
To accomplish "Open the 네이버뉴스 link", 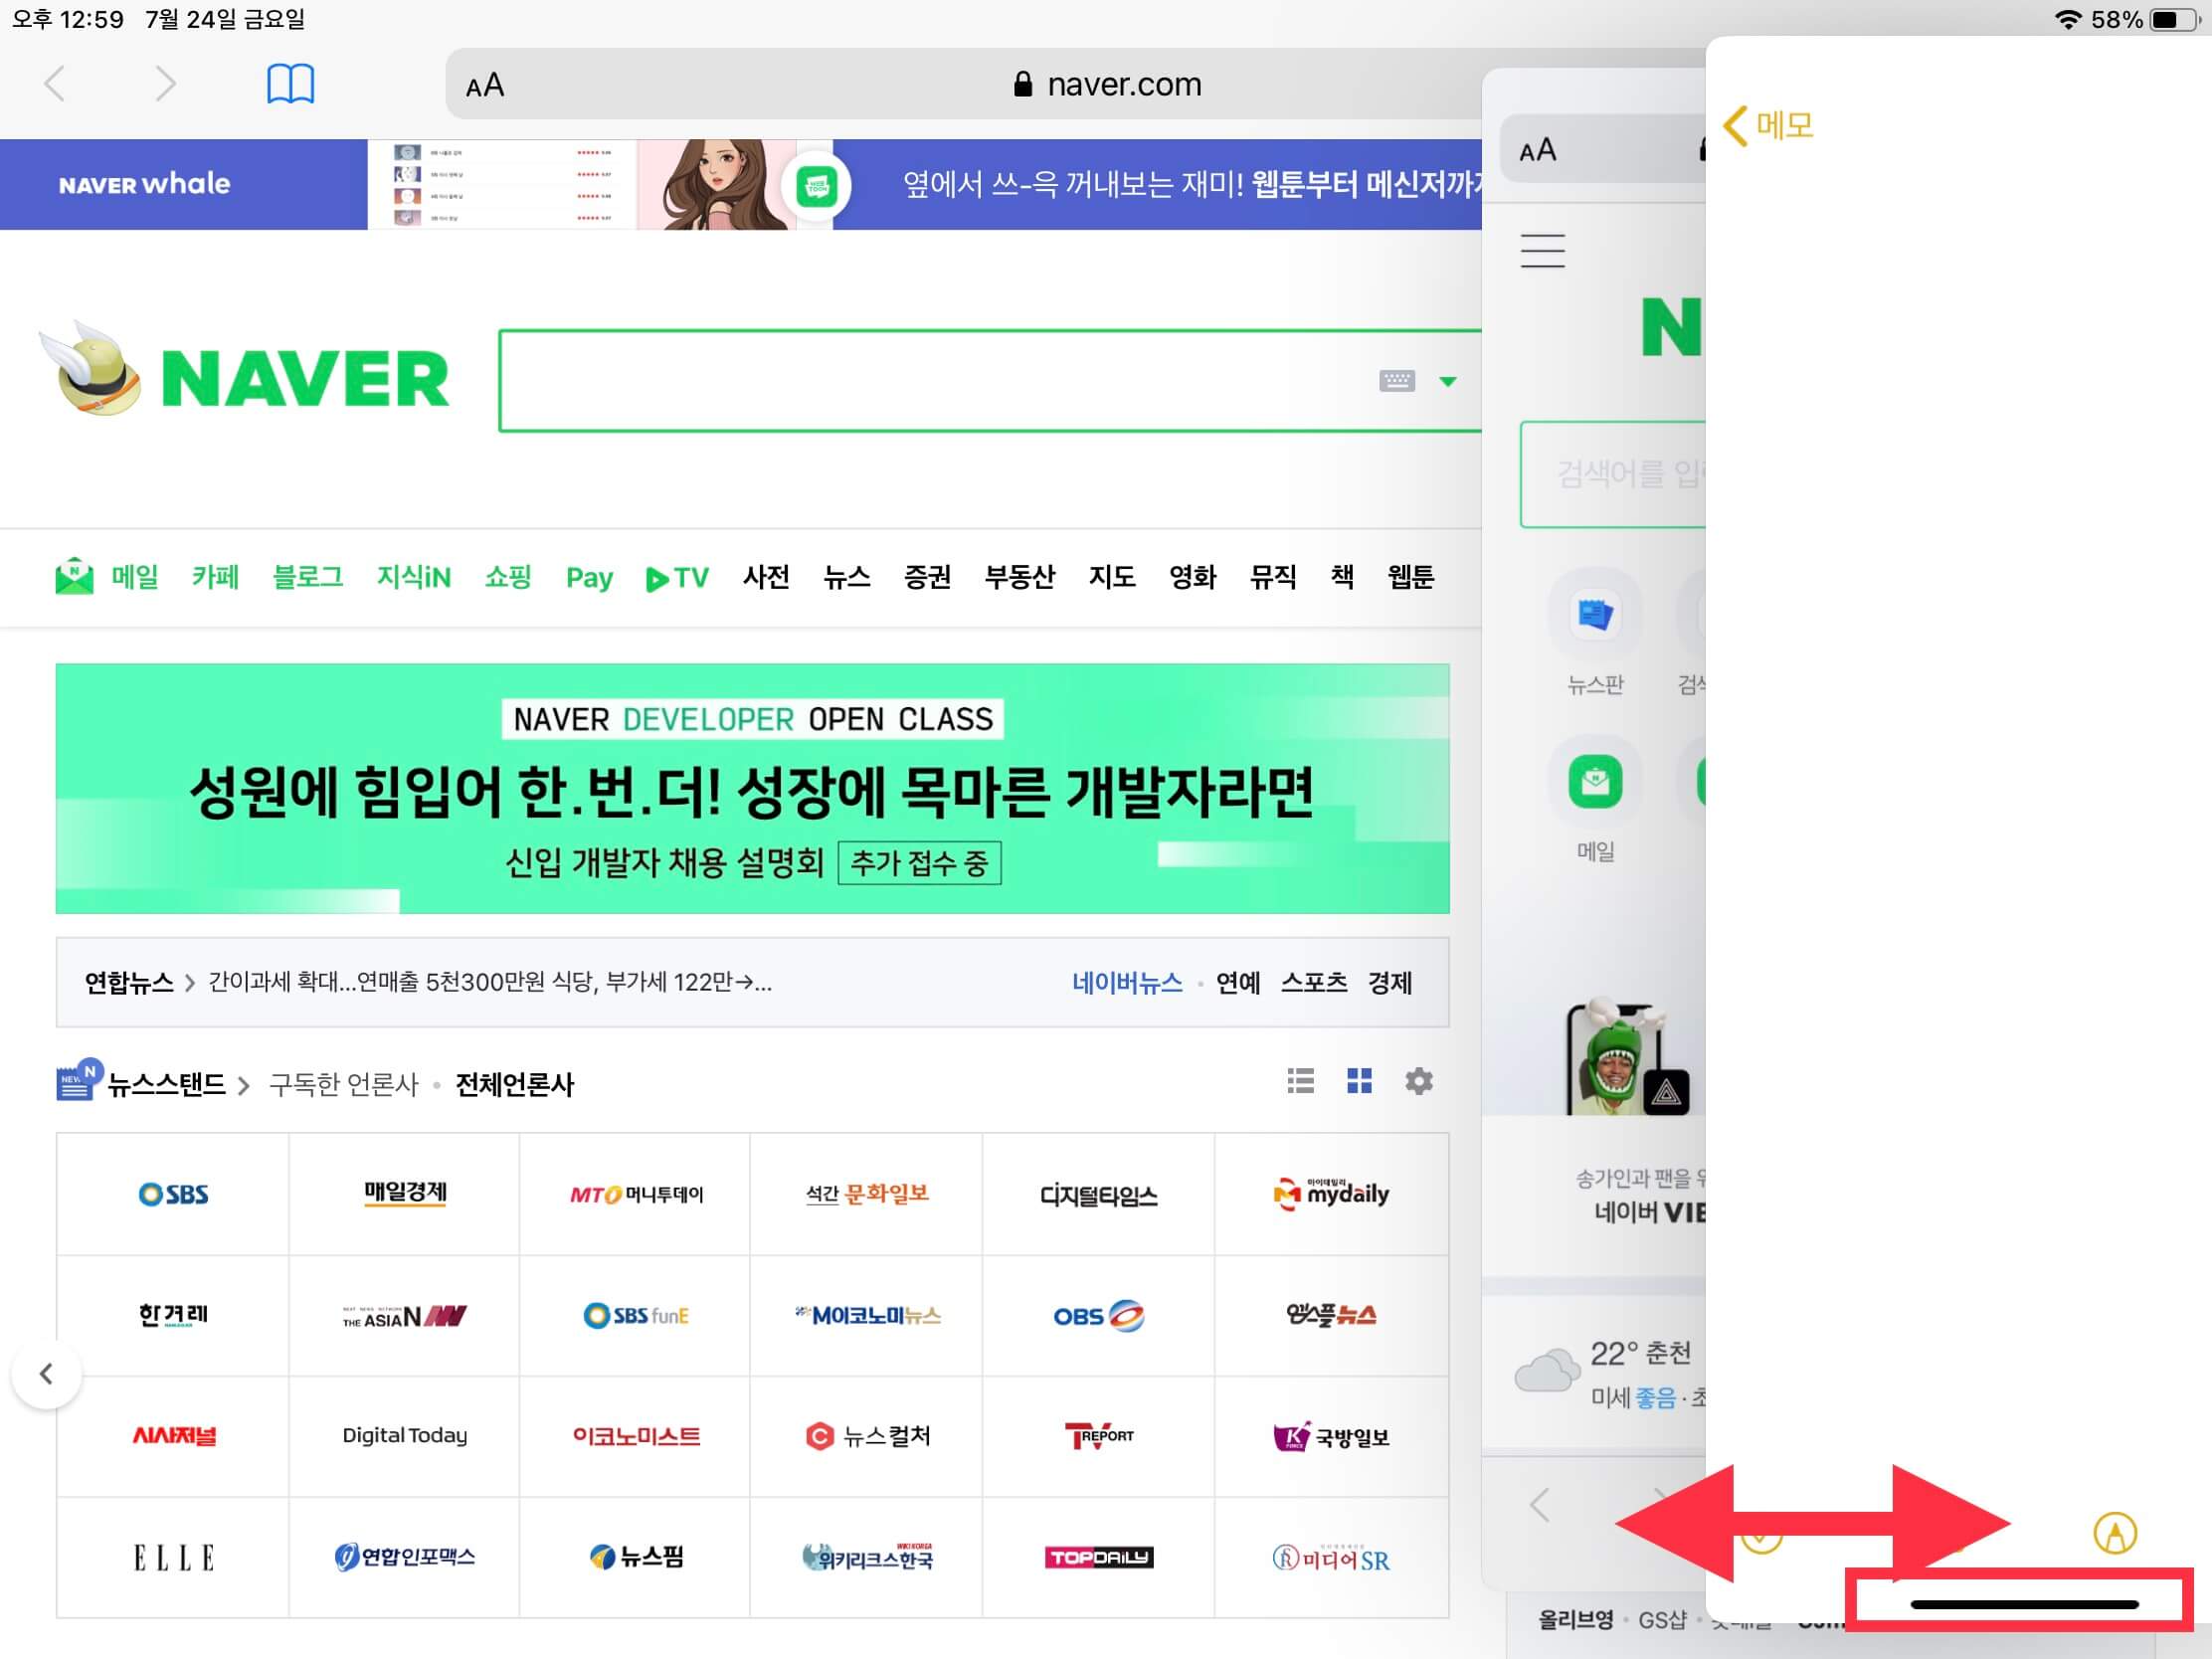I will click(1126, 983).
